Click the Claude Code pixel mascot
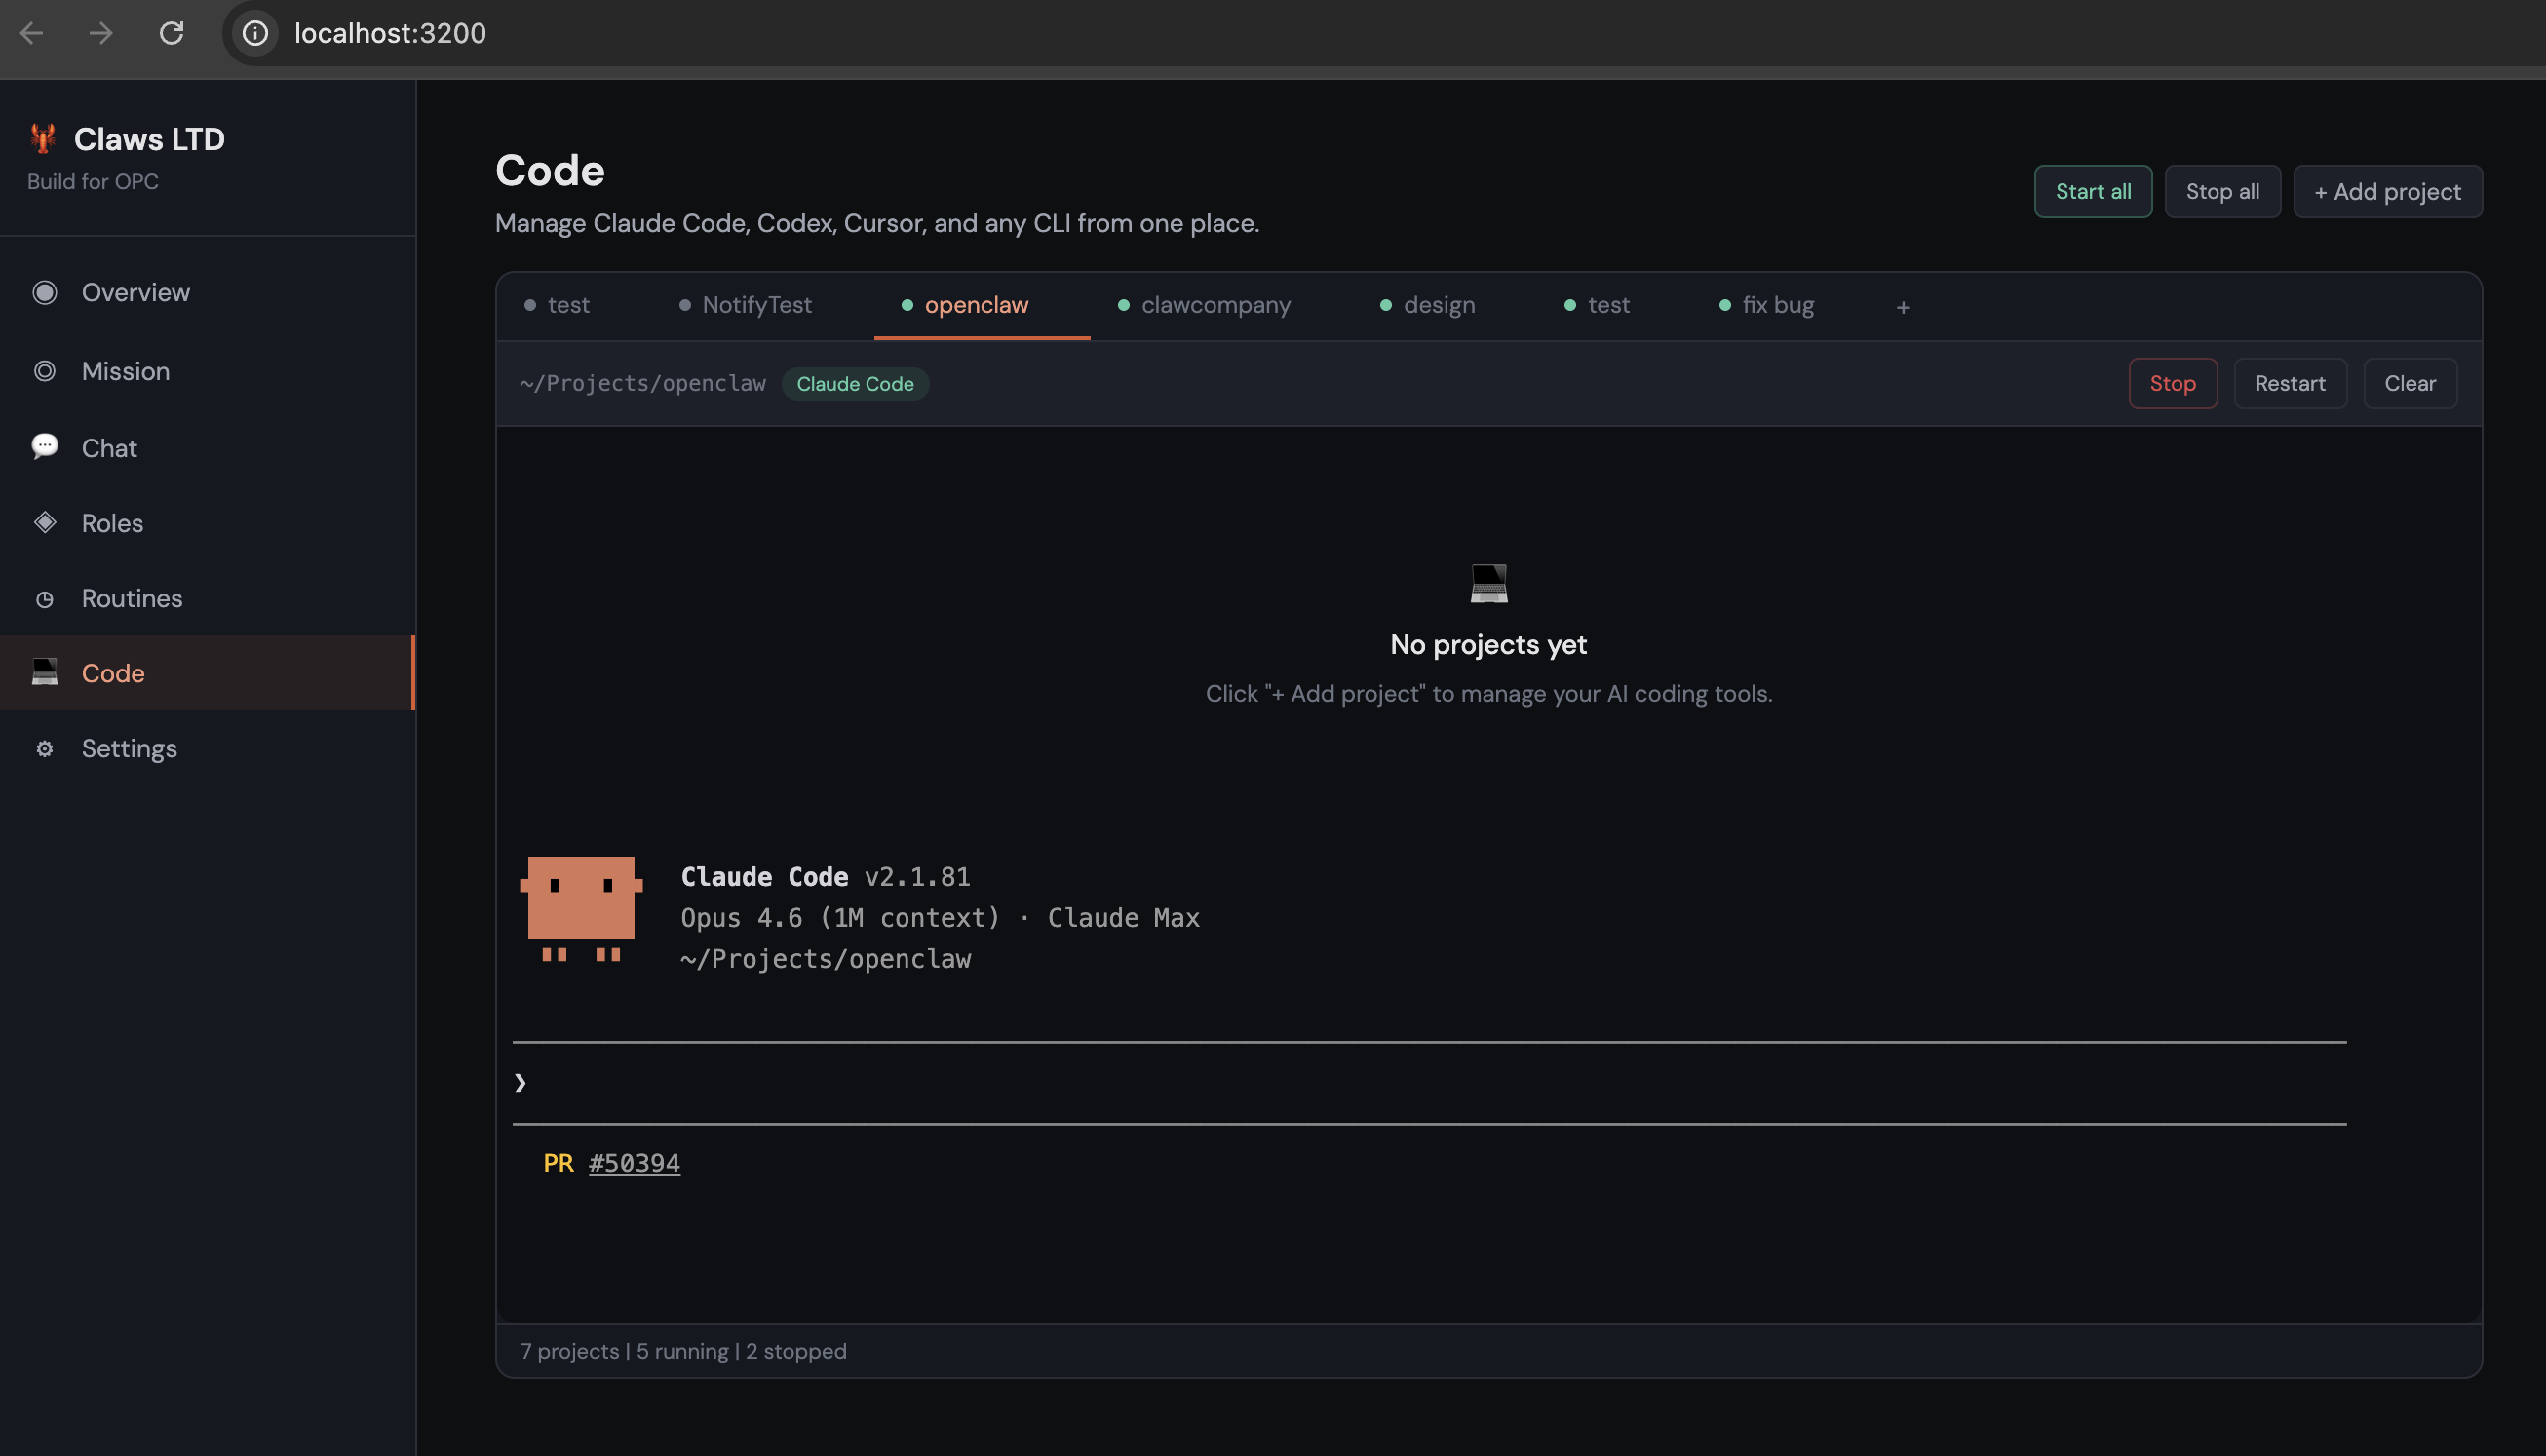 coord(581,909)
